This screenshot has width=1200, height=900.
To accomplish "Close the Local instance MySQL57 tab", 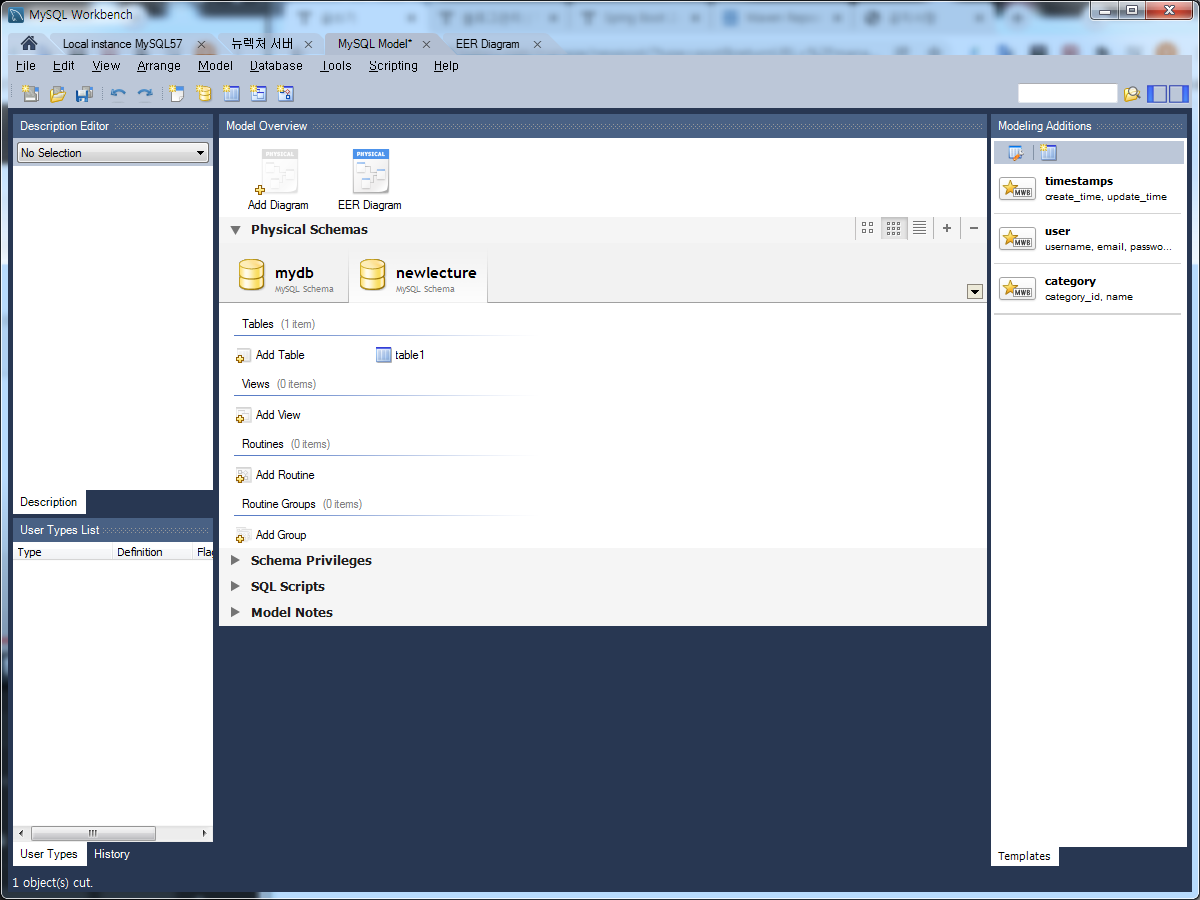I will click(x=201, y=44).
